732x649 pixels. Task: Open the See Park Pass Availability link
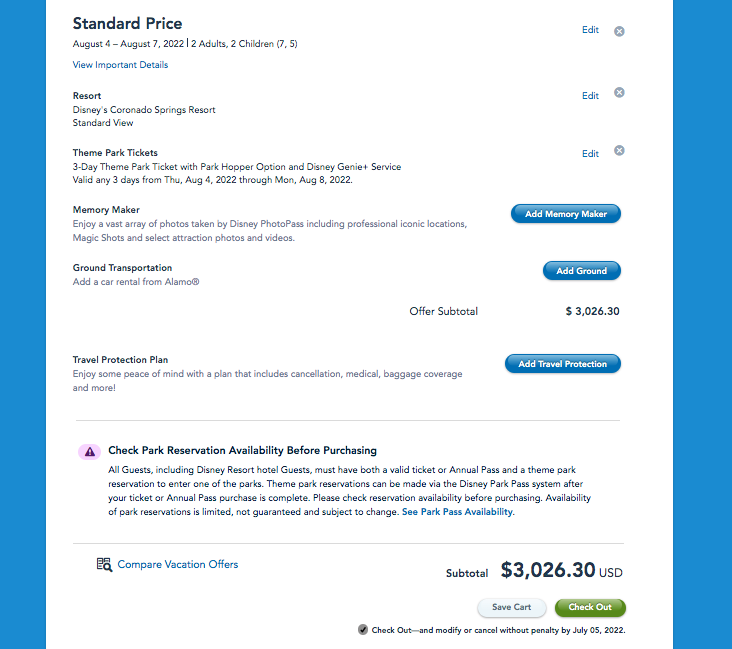pos(457,511)
